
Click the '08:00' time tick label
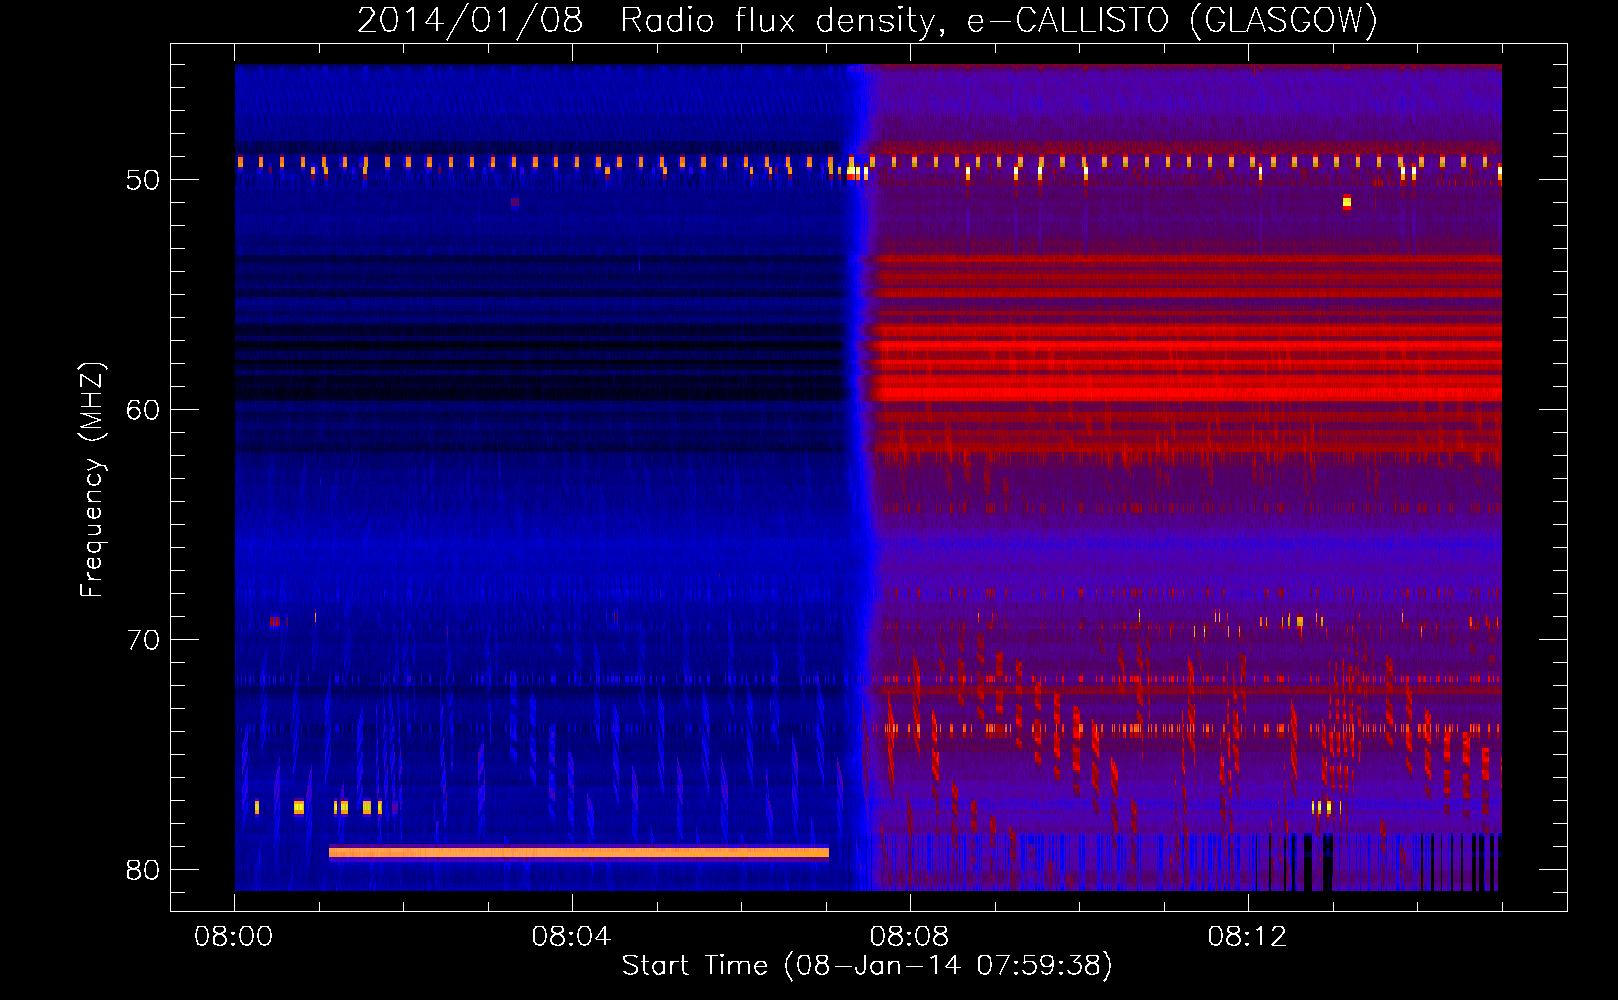[234, 937]
